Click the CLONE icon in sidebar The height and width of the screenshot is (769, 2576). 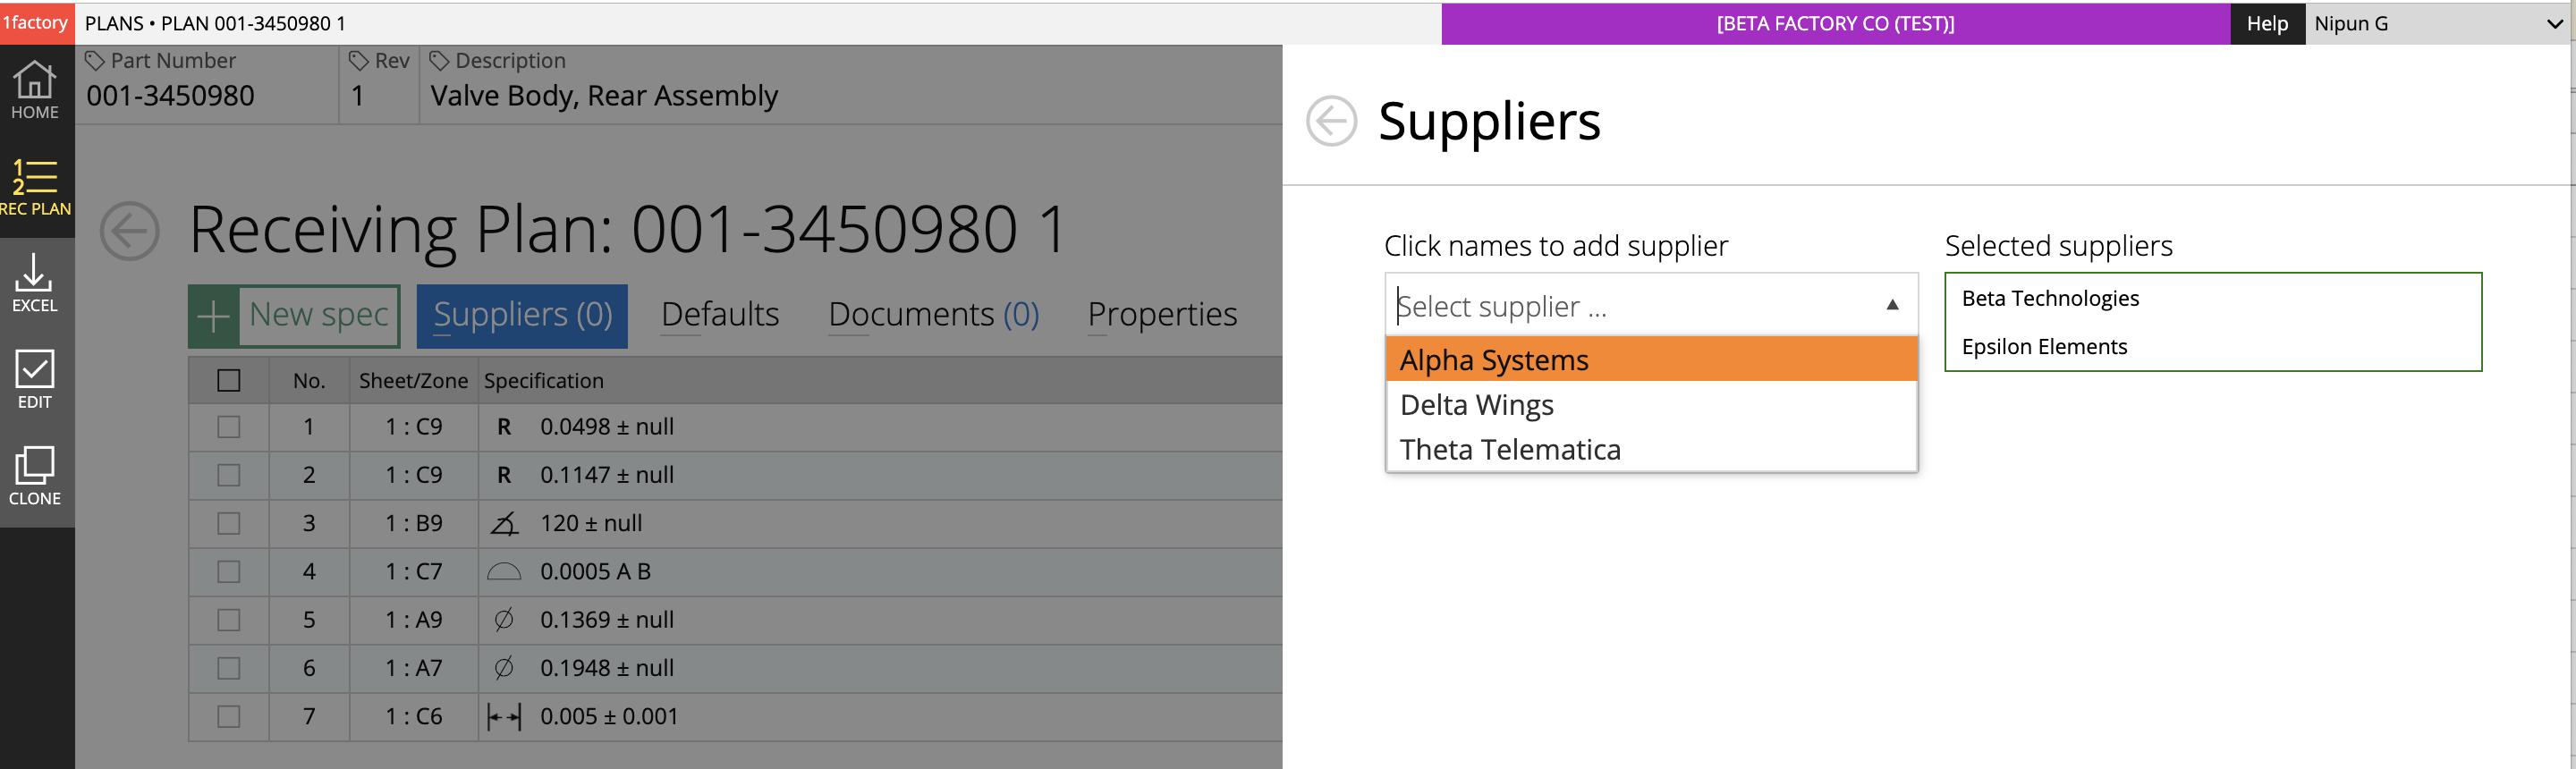(x=35, y=476)
